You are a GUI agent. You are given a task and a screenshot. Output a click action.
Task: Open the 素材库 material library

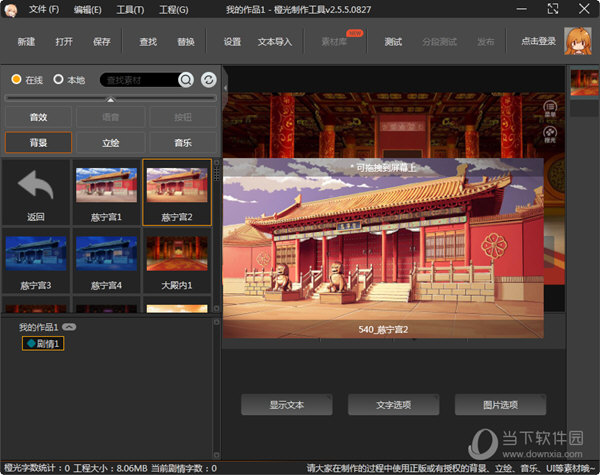[x=335, y=42]
